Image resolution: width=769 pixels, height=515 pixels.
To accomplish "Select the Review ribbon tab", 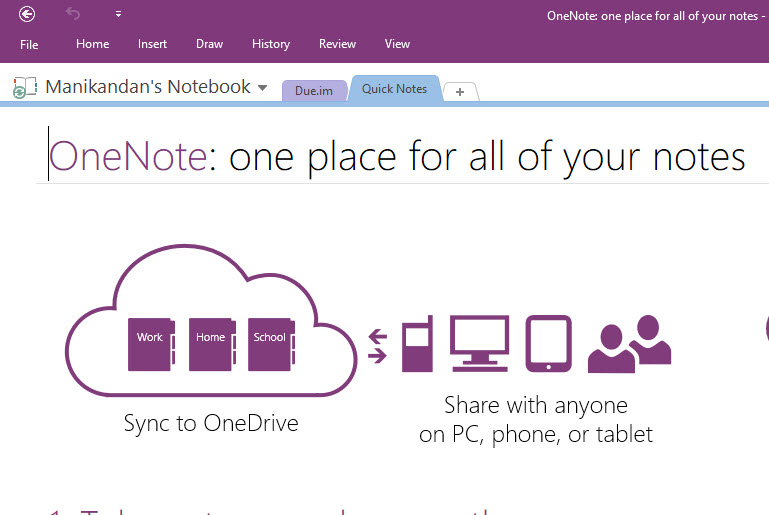I will coord(337,44).
